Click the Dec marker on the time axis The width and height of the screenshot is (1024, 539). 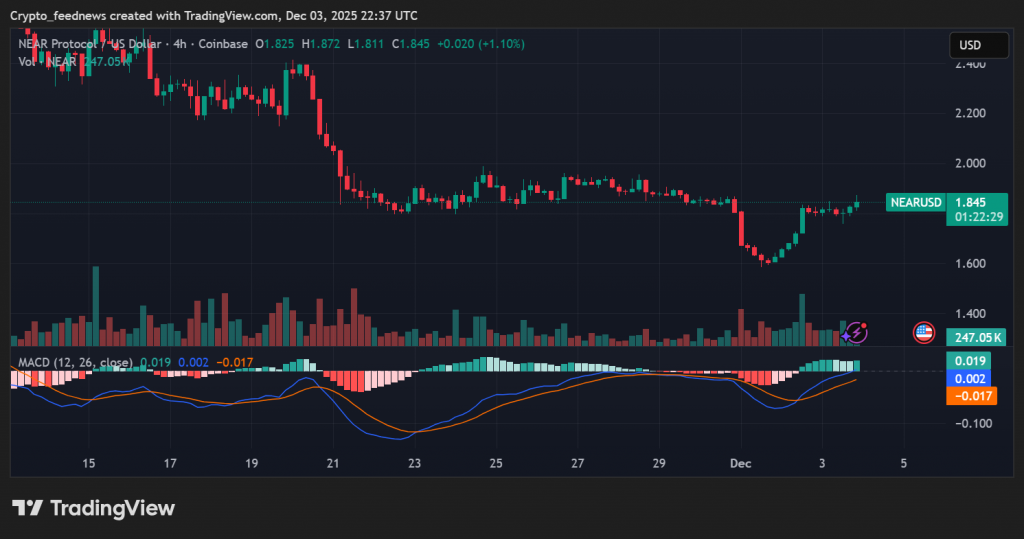[x=740, y=464]
